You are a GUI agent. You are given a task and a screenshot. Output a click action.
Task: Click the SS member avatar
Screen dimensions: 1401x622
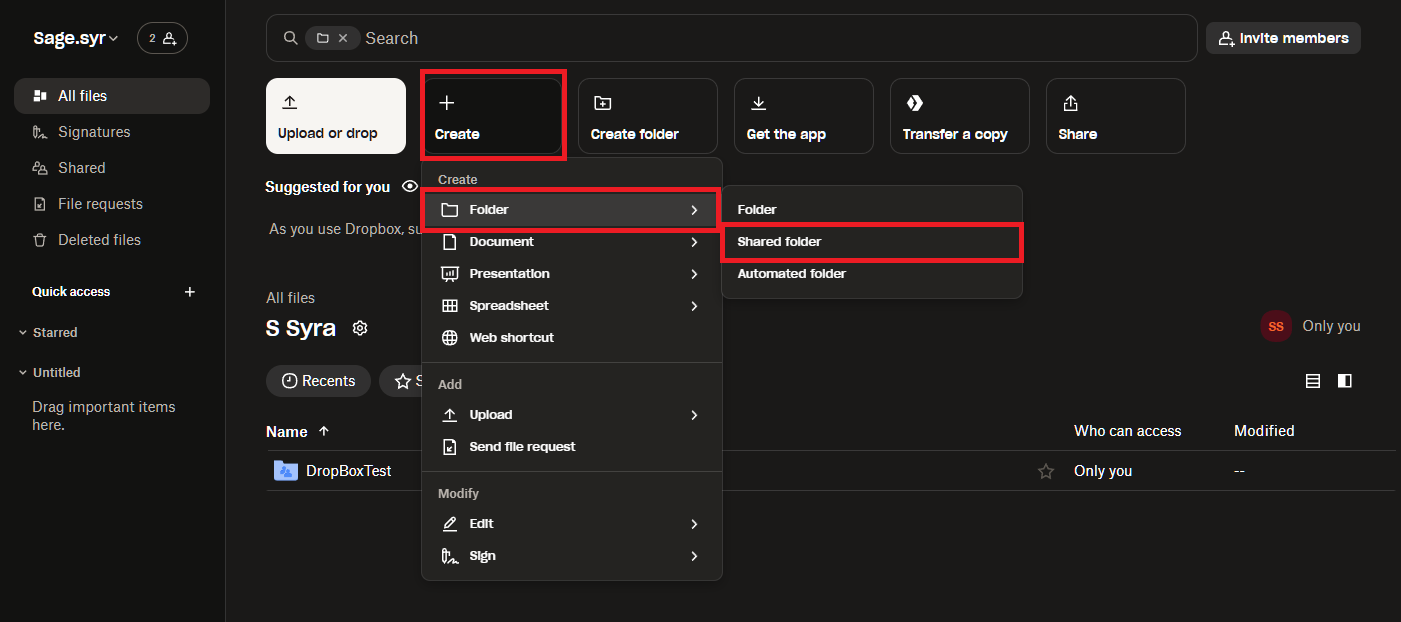(x=1276, y=326)
